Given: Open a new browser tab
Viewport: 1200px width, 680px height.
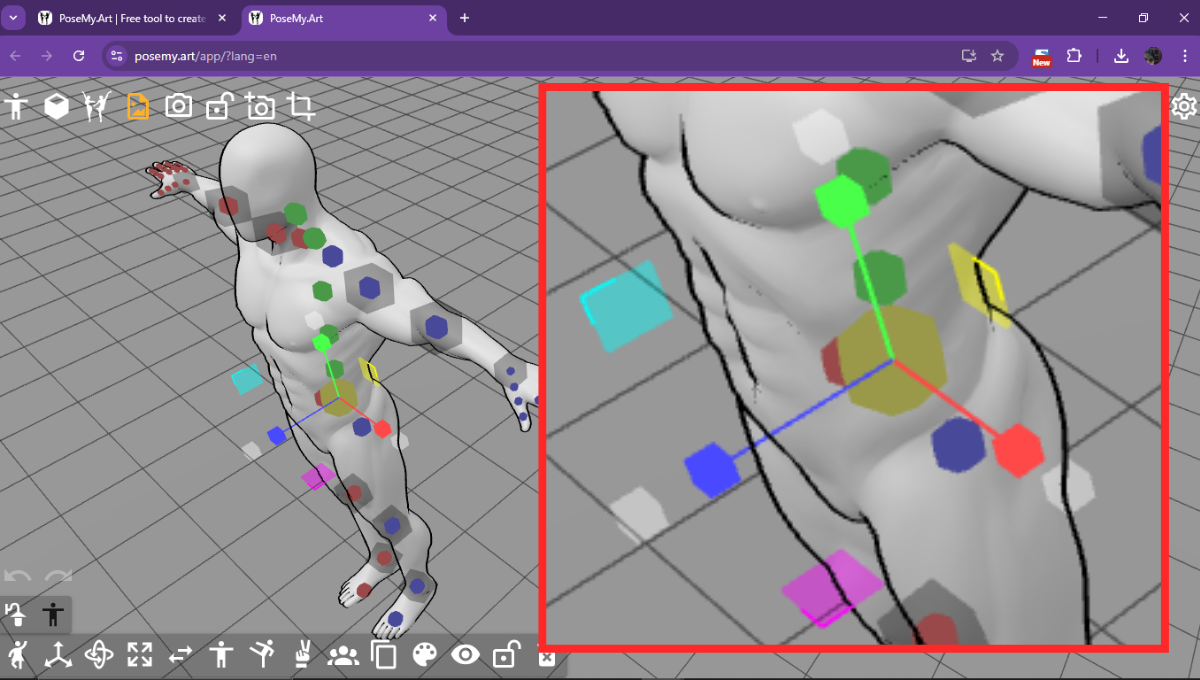Looking at the screenshot, I should tap(464, 18).
